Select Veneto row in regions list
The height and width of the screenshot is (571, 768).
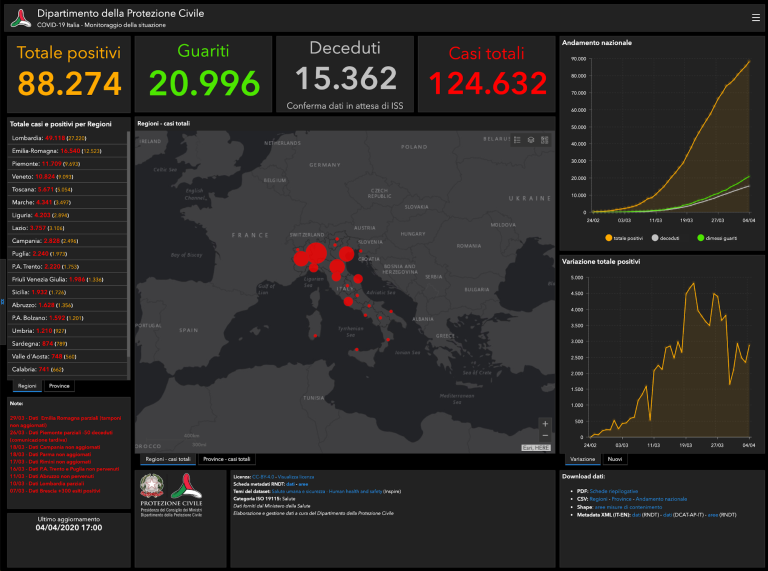[x=68, y=176]
